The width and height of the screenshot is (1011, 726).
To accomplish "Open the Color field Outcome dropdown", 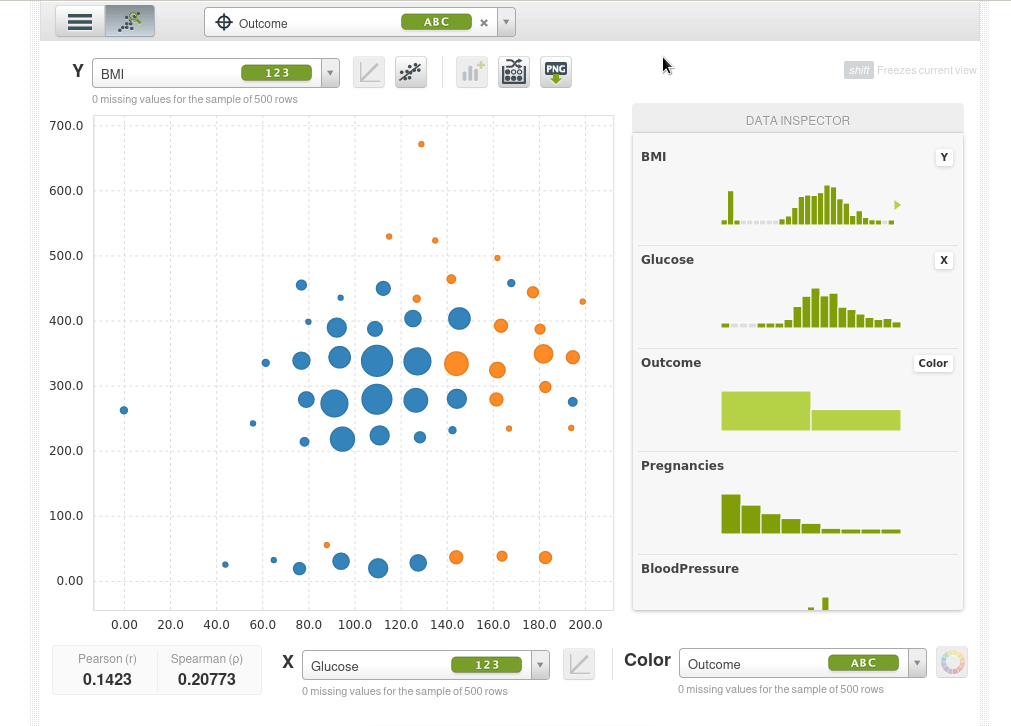I will (x=917, y=663).
